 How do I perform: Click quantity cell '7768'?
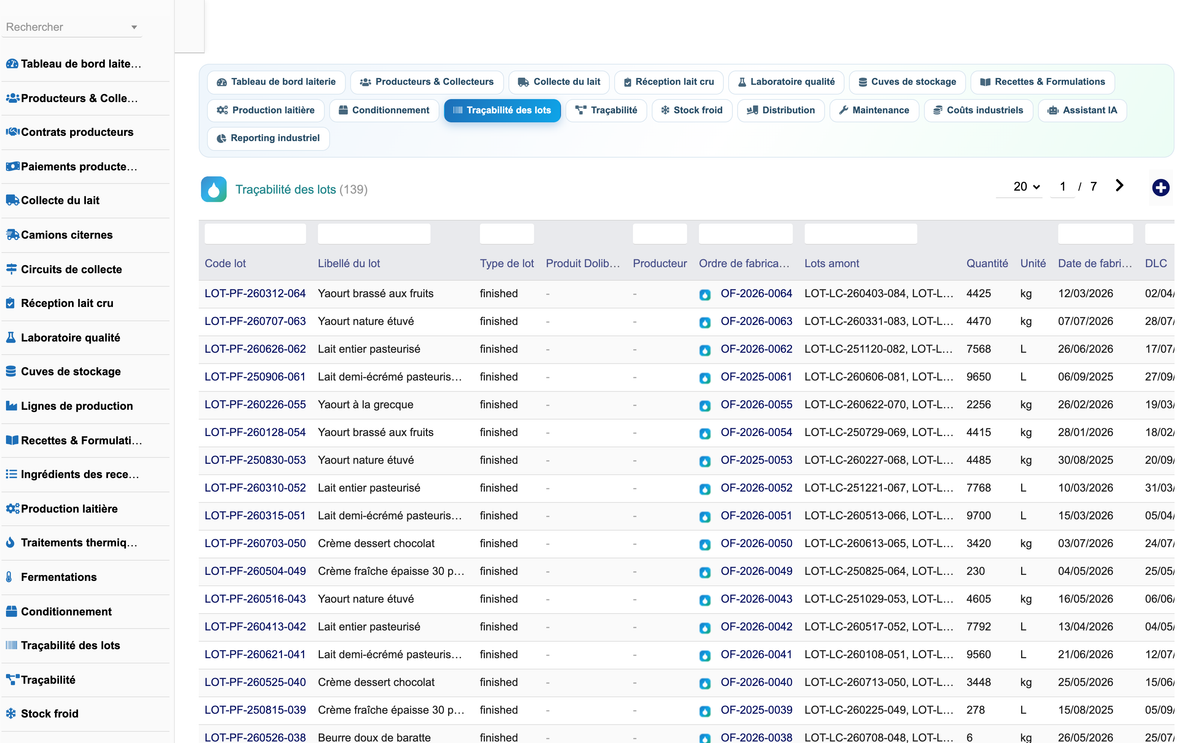979,488
